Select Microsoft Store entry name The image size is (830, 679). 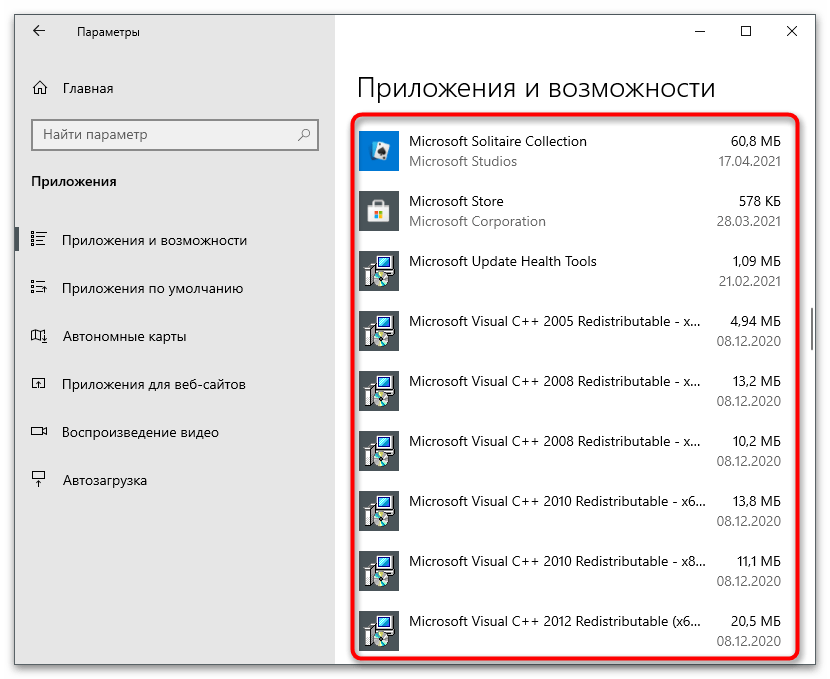click(x=456, y=201)
